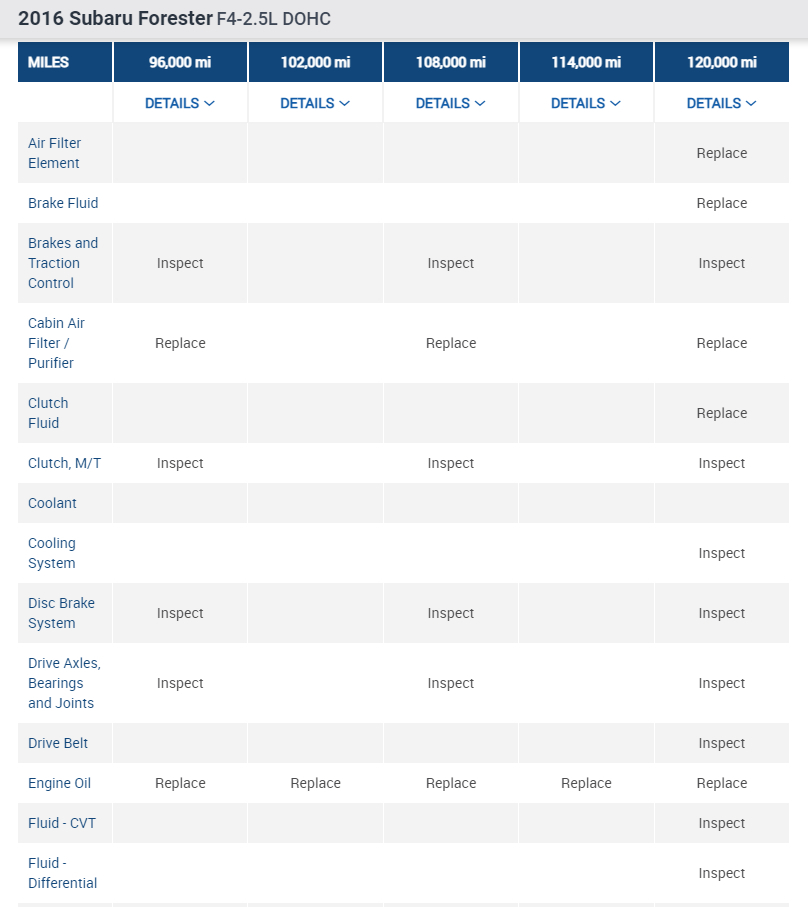Click the Clutch, M/T link

pyautogui.click(x=64, y=463)
